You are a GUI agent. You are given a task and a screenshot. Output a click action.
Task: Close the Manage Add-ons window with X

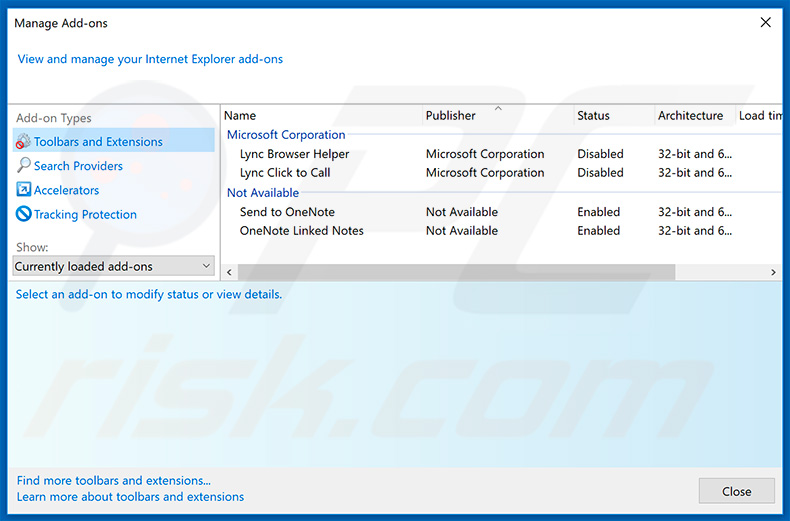coord(765,22)
